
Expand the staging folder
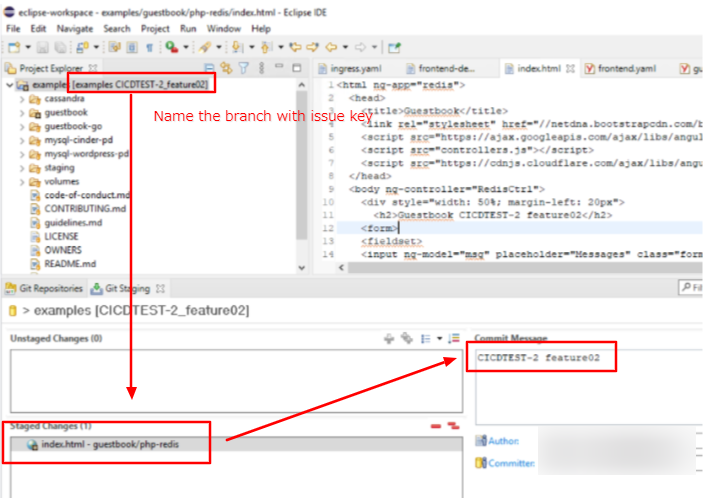click(22, 168)
